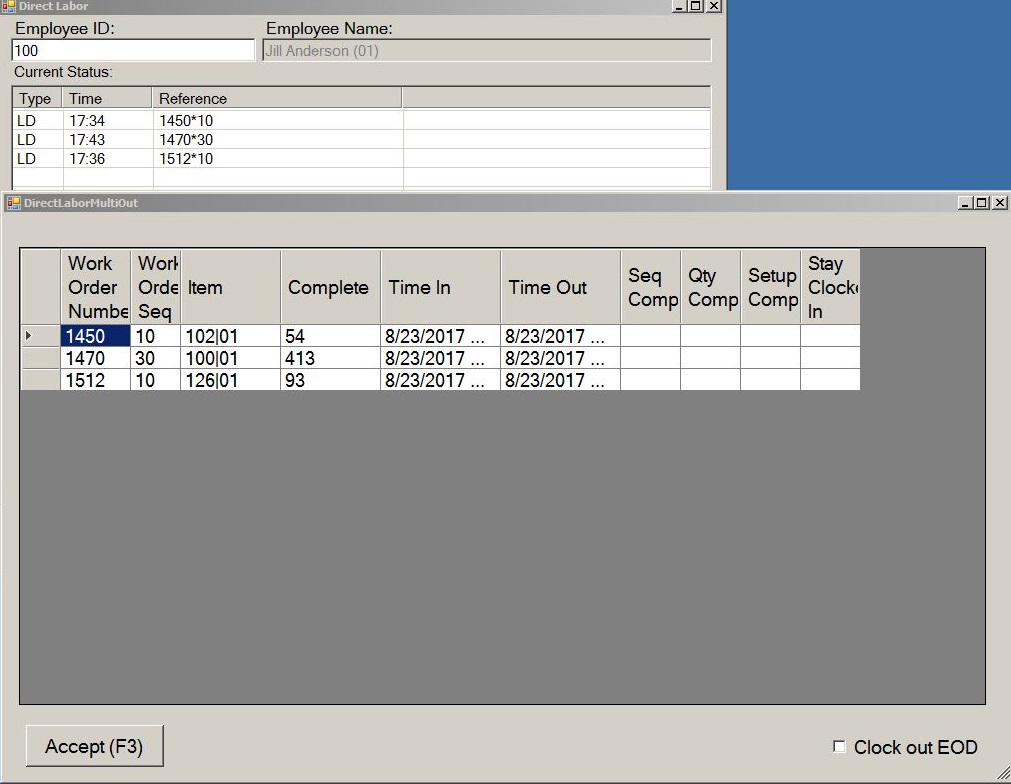Click the Time In column header
The width and height of the screenshot is (1011, 784).
click(x=440, y=288)
